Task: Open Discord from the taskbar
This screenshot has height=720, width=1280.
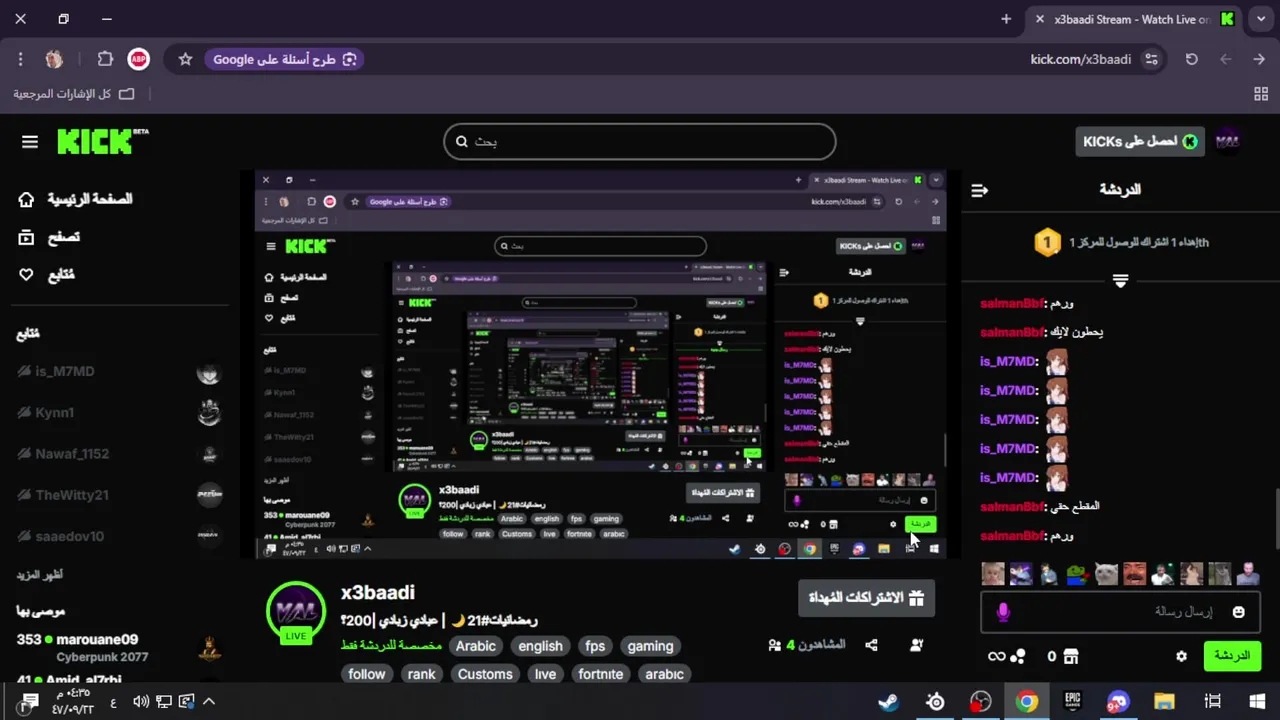Action: pos(1118,702)
